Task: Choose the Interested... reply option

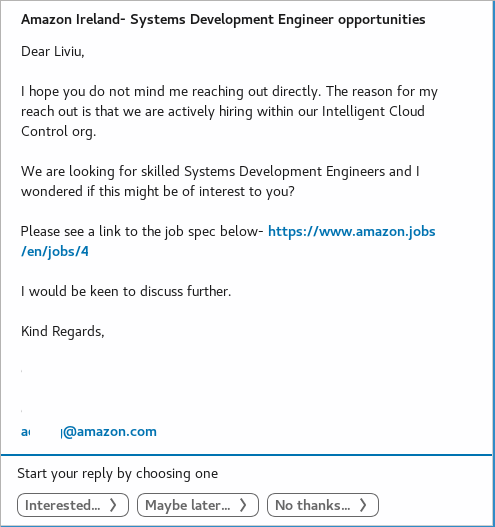Action: click(73, 505)
